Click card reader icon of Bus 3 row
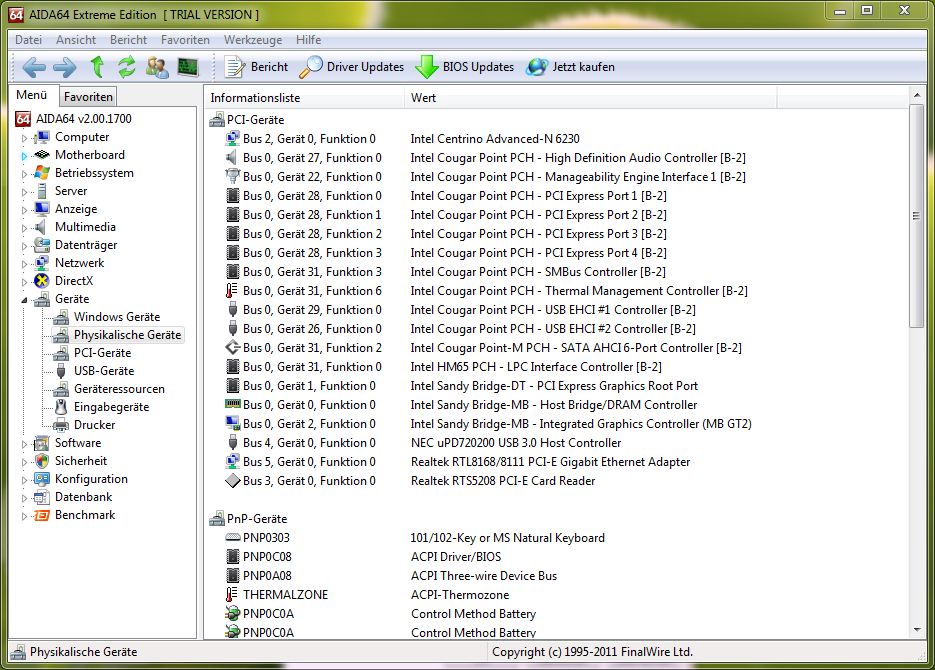 pyautogui.click(x=233, y=481)
